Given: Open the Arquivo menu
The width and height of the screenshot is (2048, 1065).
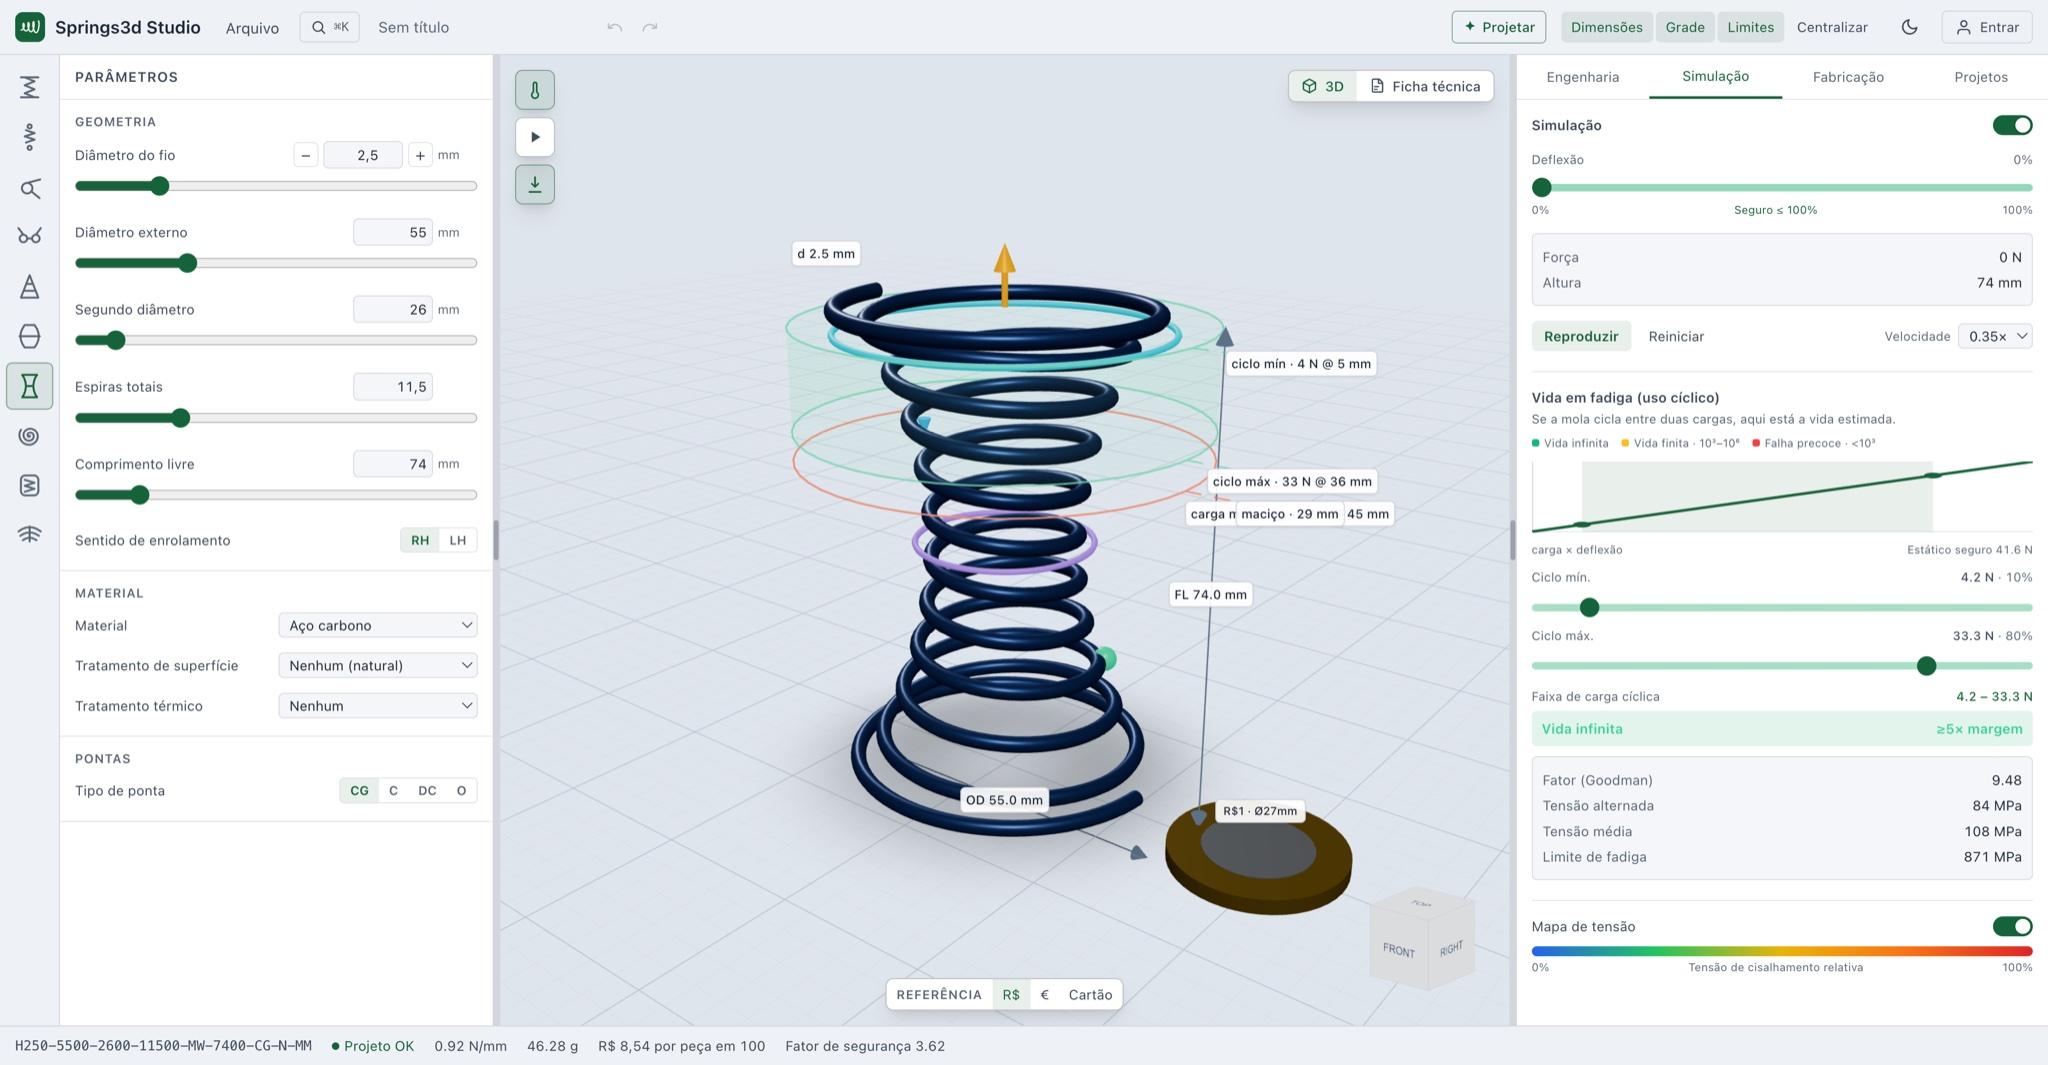Looking at the screenshot, I should coord(252,27).
